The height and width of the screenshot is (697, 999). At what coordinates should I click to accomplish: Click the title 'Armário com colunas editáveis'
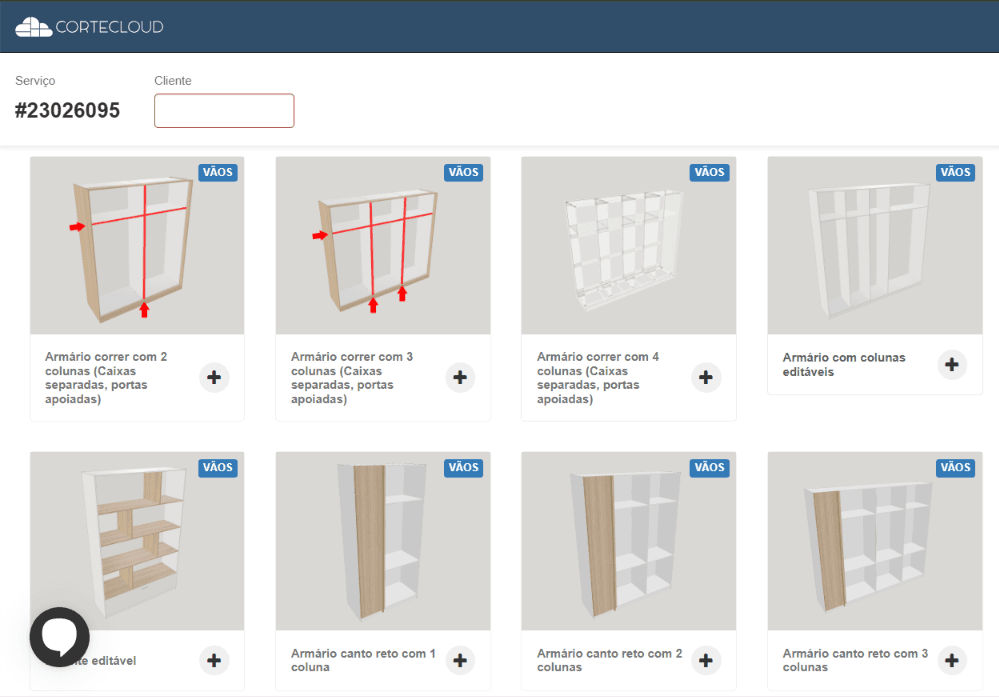click(x=844, y=364)
